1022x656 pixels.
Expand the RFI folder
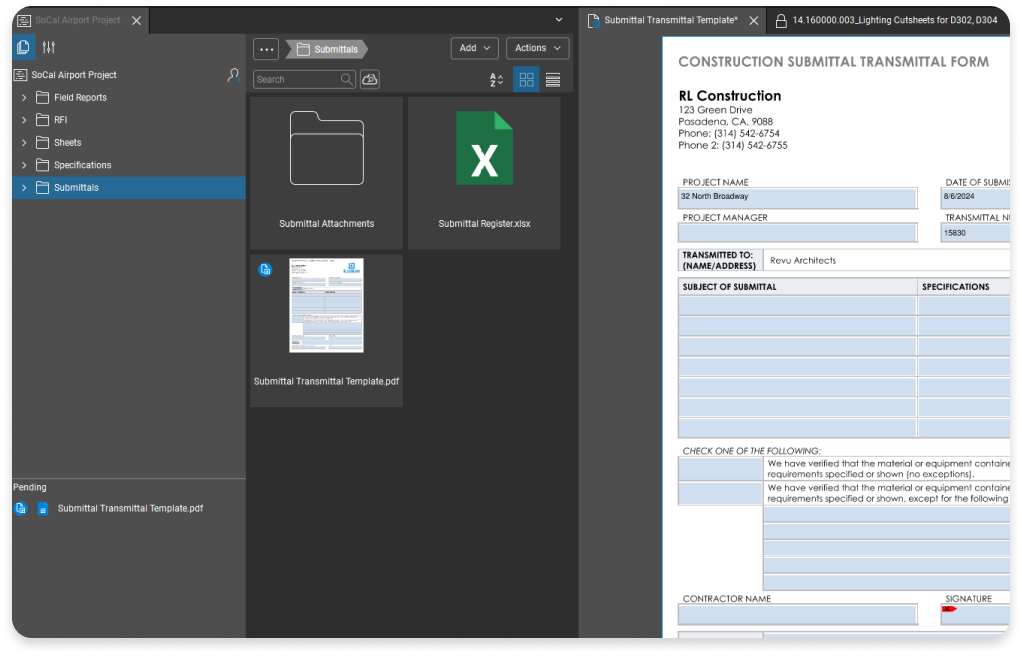click(x=24, y=120)
